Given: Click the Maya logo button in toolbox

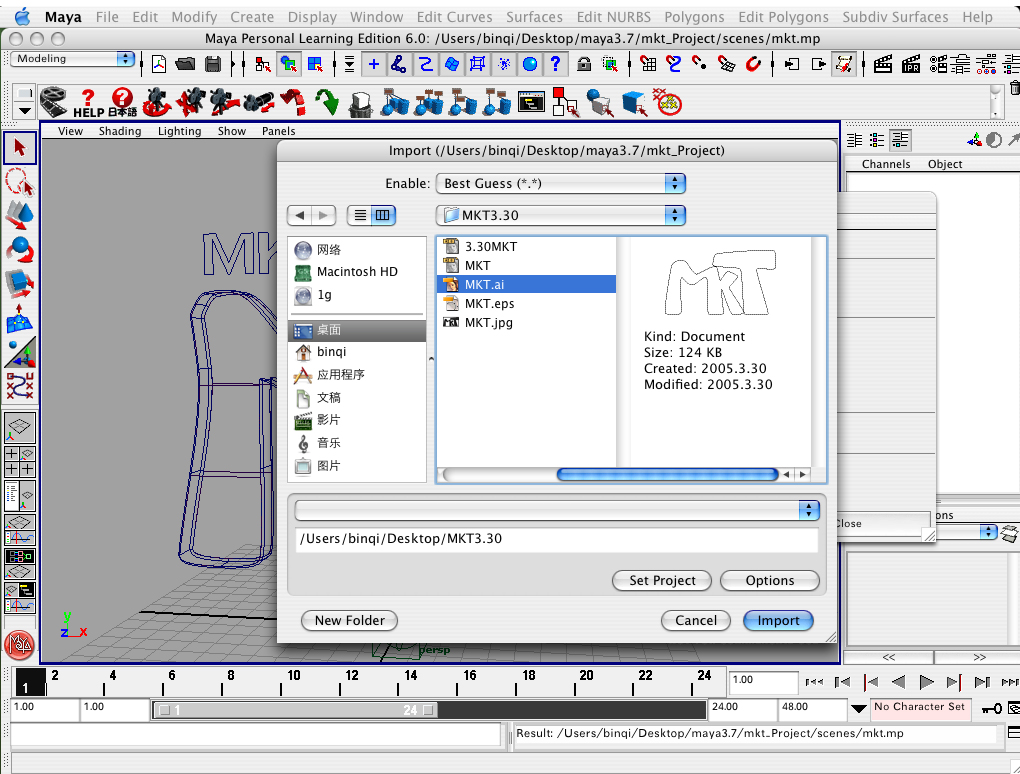Looking at the screenshot, I should coord(20,645).
